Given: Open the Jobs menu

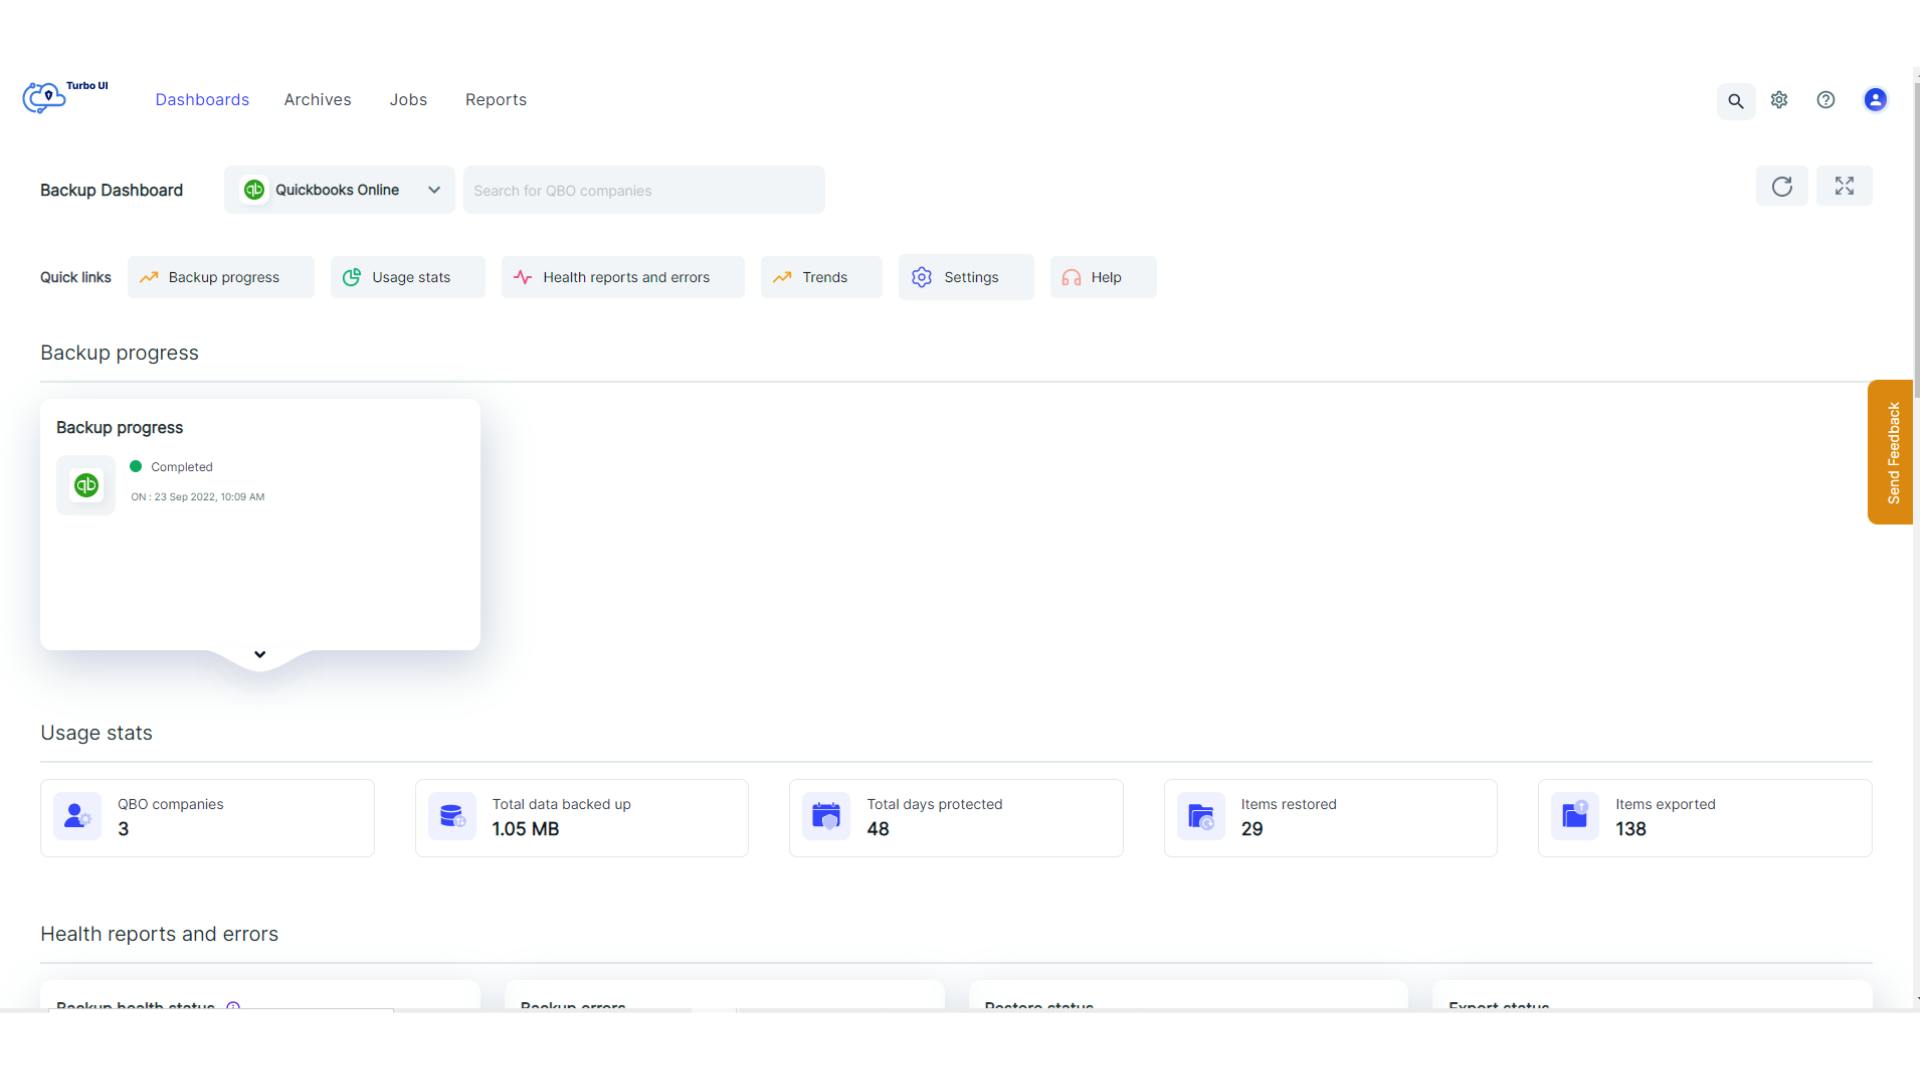Looking at the screenshot, I should pyautogui.click(x=408, y=100).
